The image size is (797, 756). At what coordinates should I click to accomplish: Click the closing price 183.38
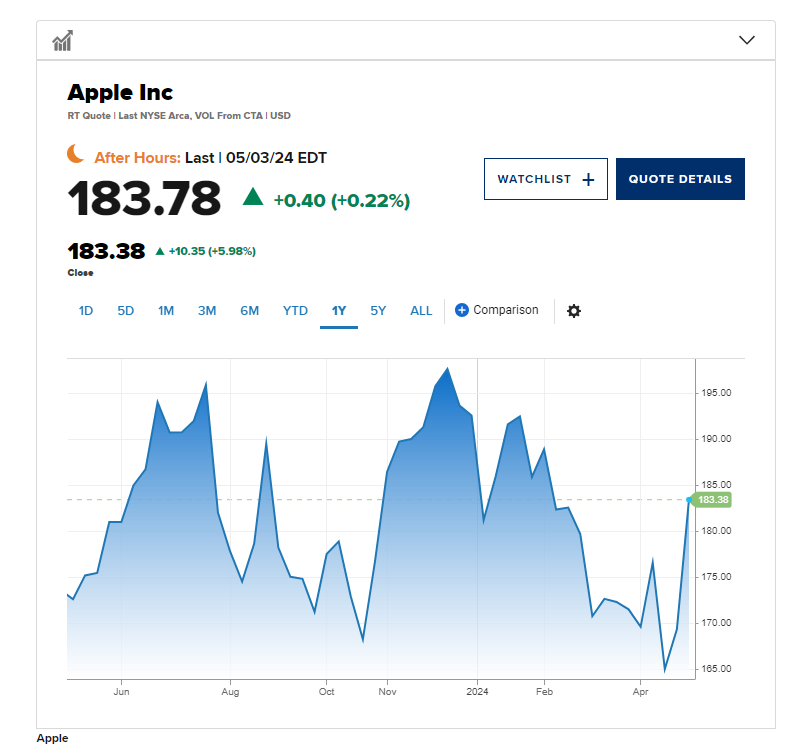pos(106,251)
